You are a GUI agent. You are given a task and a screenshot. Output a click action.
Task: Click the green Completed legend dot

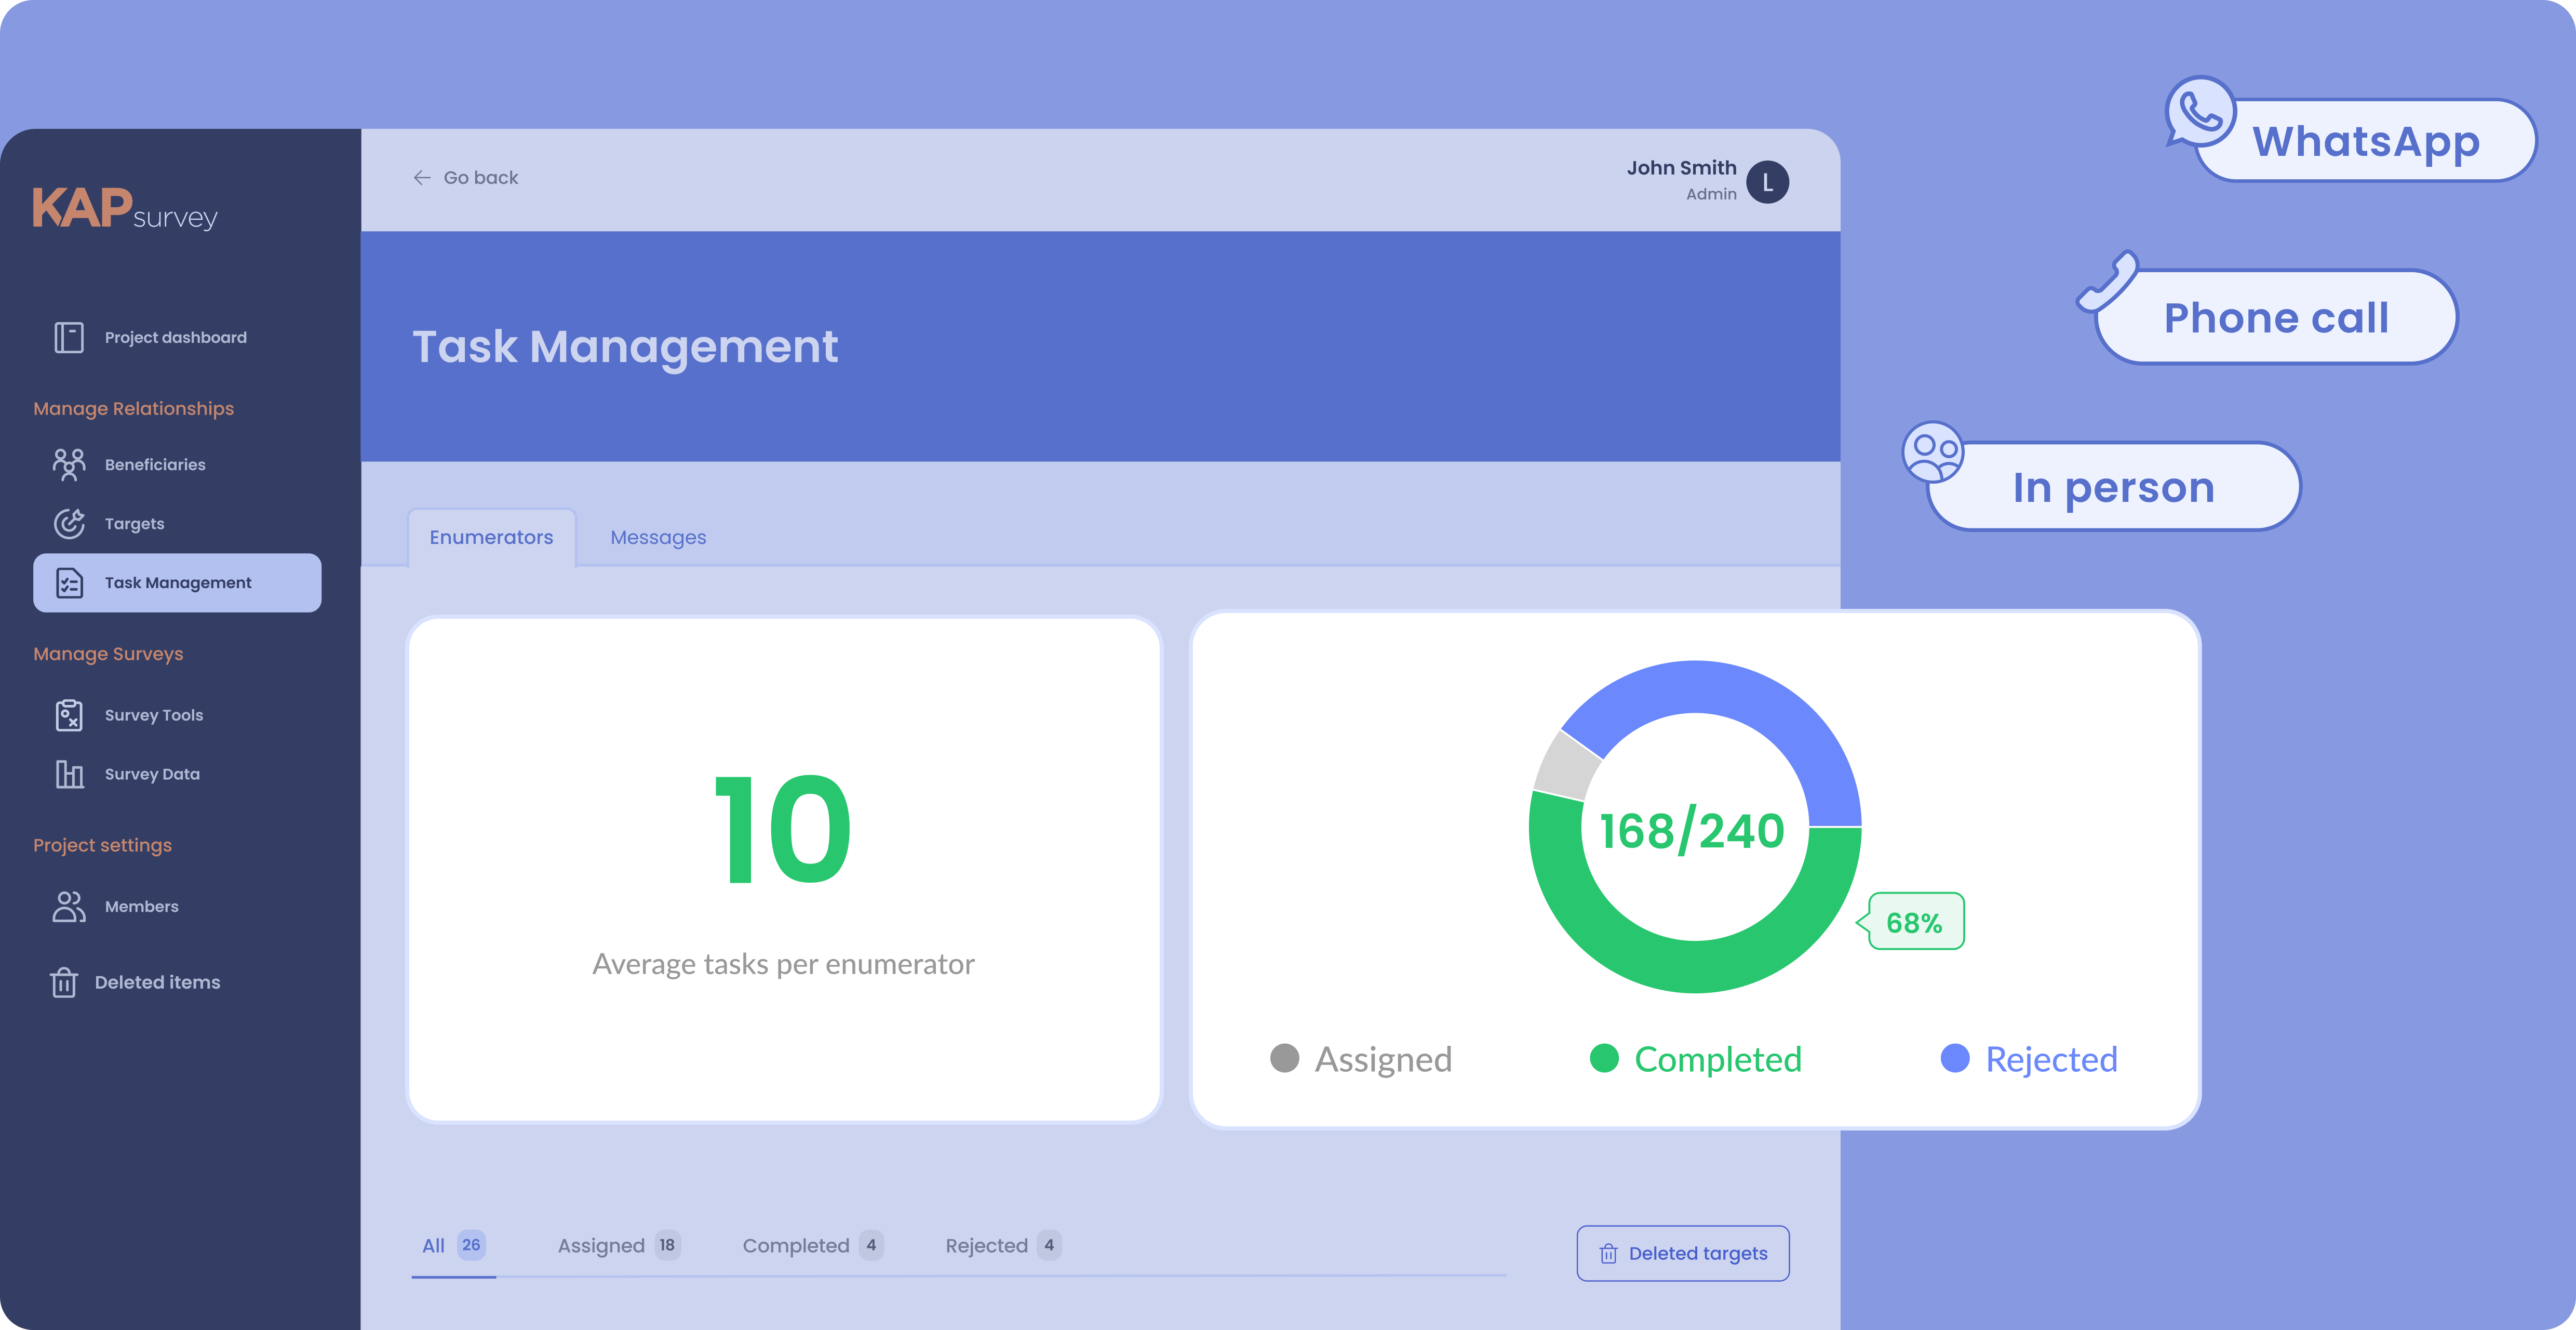pos(1604,1058)
